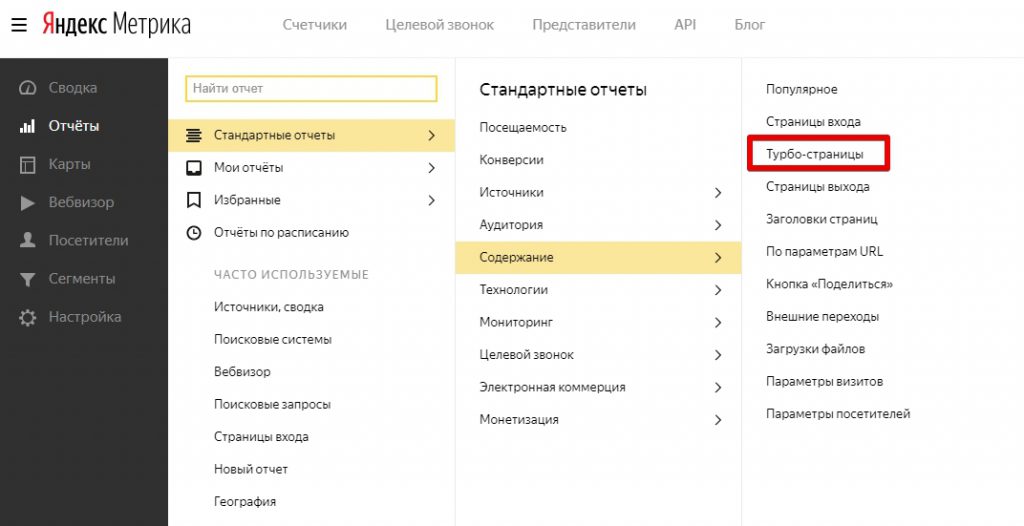Click the hamburger menu icon
The width and height of the screenshot is (1024, 526).
19,25
